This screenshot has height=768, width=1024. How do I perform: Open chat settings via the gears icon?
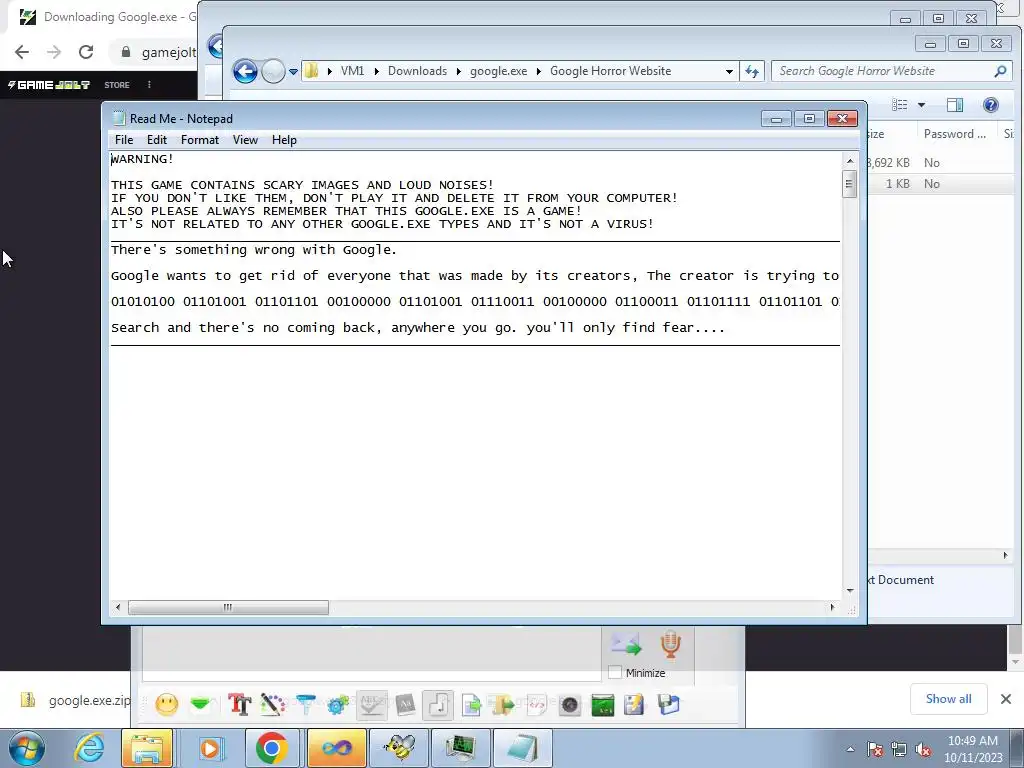click(x=338, y=705)
